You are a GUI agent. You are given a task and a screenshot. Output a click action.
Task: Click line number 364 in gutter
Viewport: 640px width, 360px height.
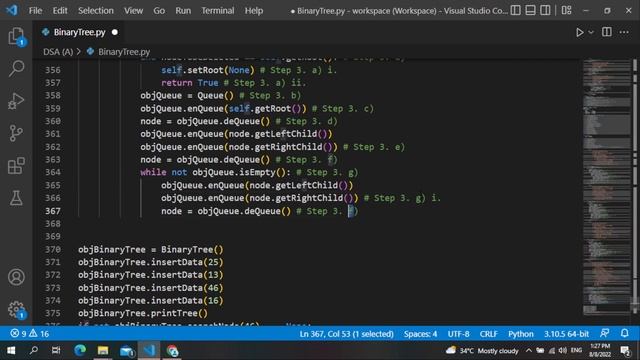(x=53, y=172)
